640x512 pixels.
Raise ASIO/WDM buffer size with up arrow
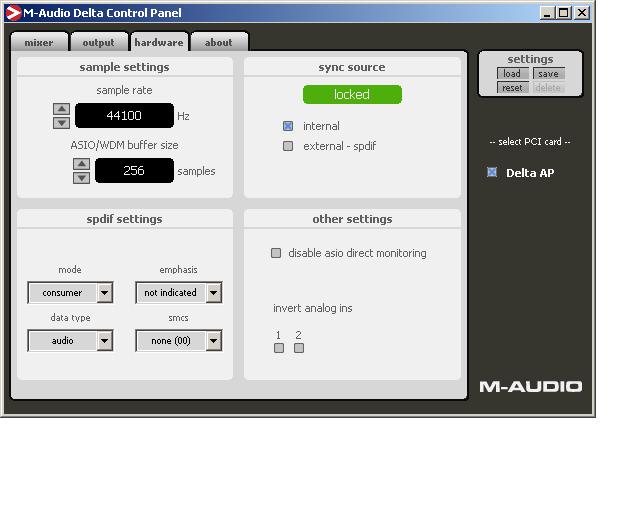point(82,164)
